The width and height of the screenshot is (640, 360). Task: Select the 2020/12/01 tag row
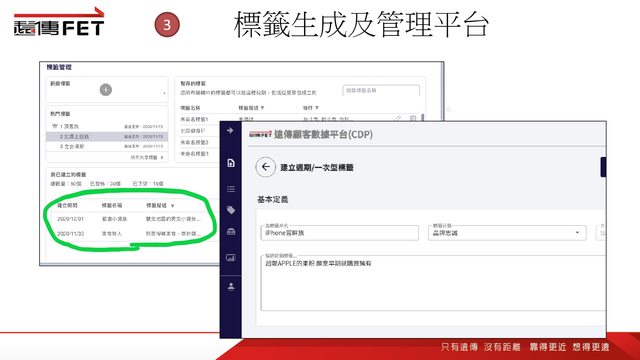tap(129, 219)
